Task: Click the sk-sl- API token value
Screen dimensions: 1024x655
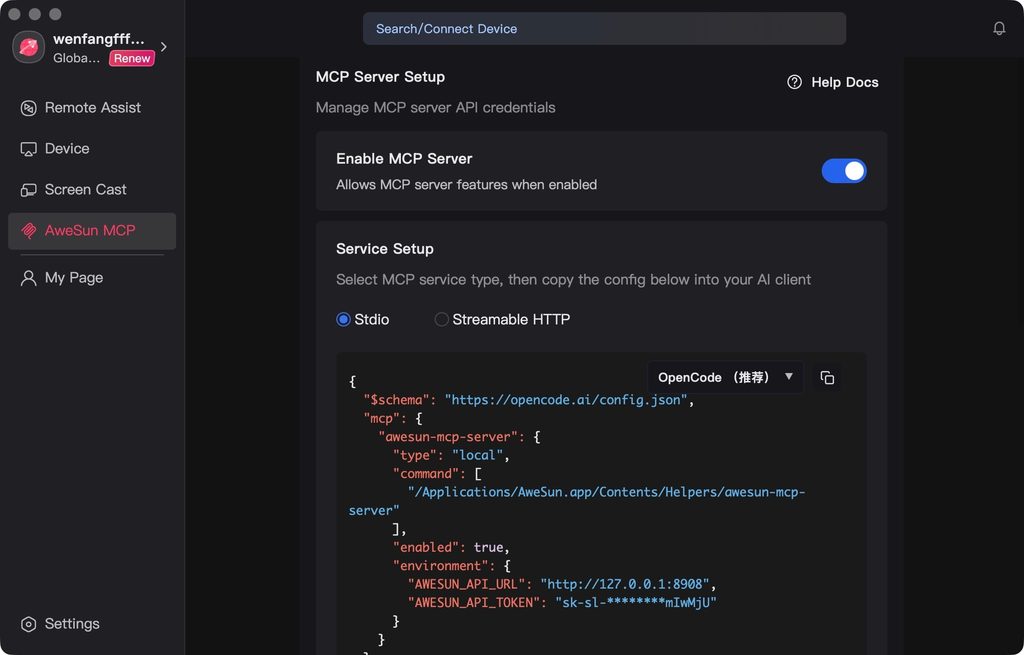Action: click(635, 603)
